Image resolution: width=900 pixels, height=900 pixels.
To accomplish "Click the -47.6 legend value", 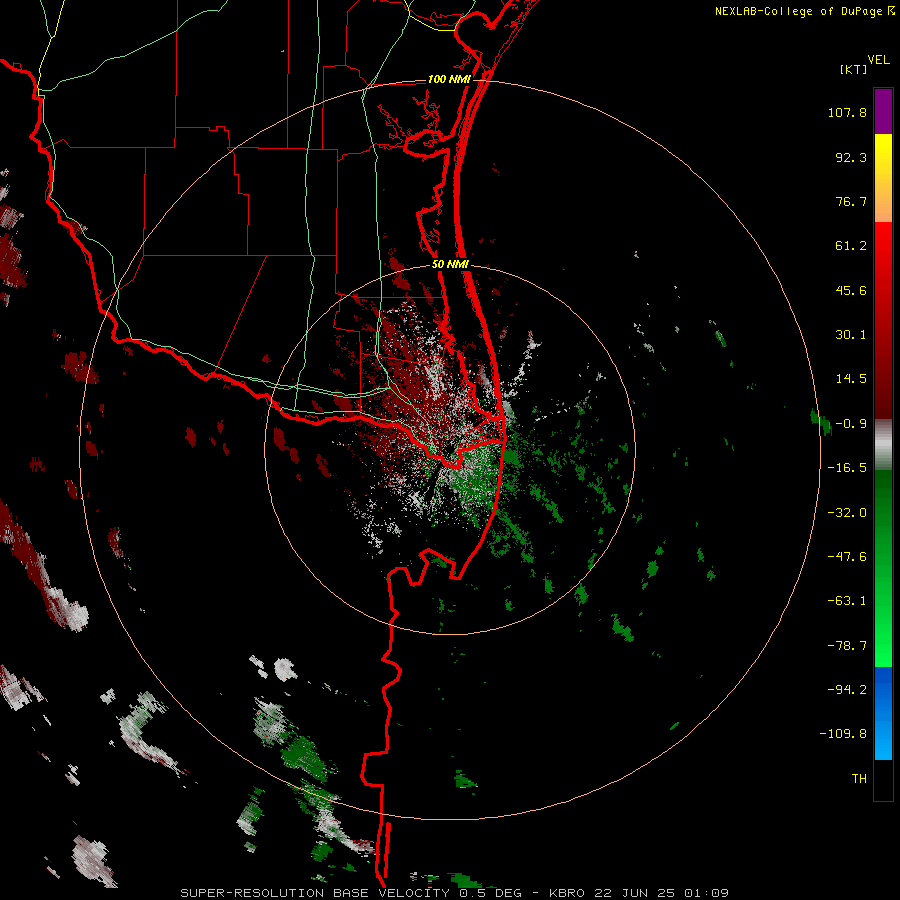I will [x=847, y=557].
